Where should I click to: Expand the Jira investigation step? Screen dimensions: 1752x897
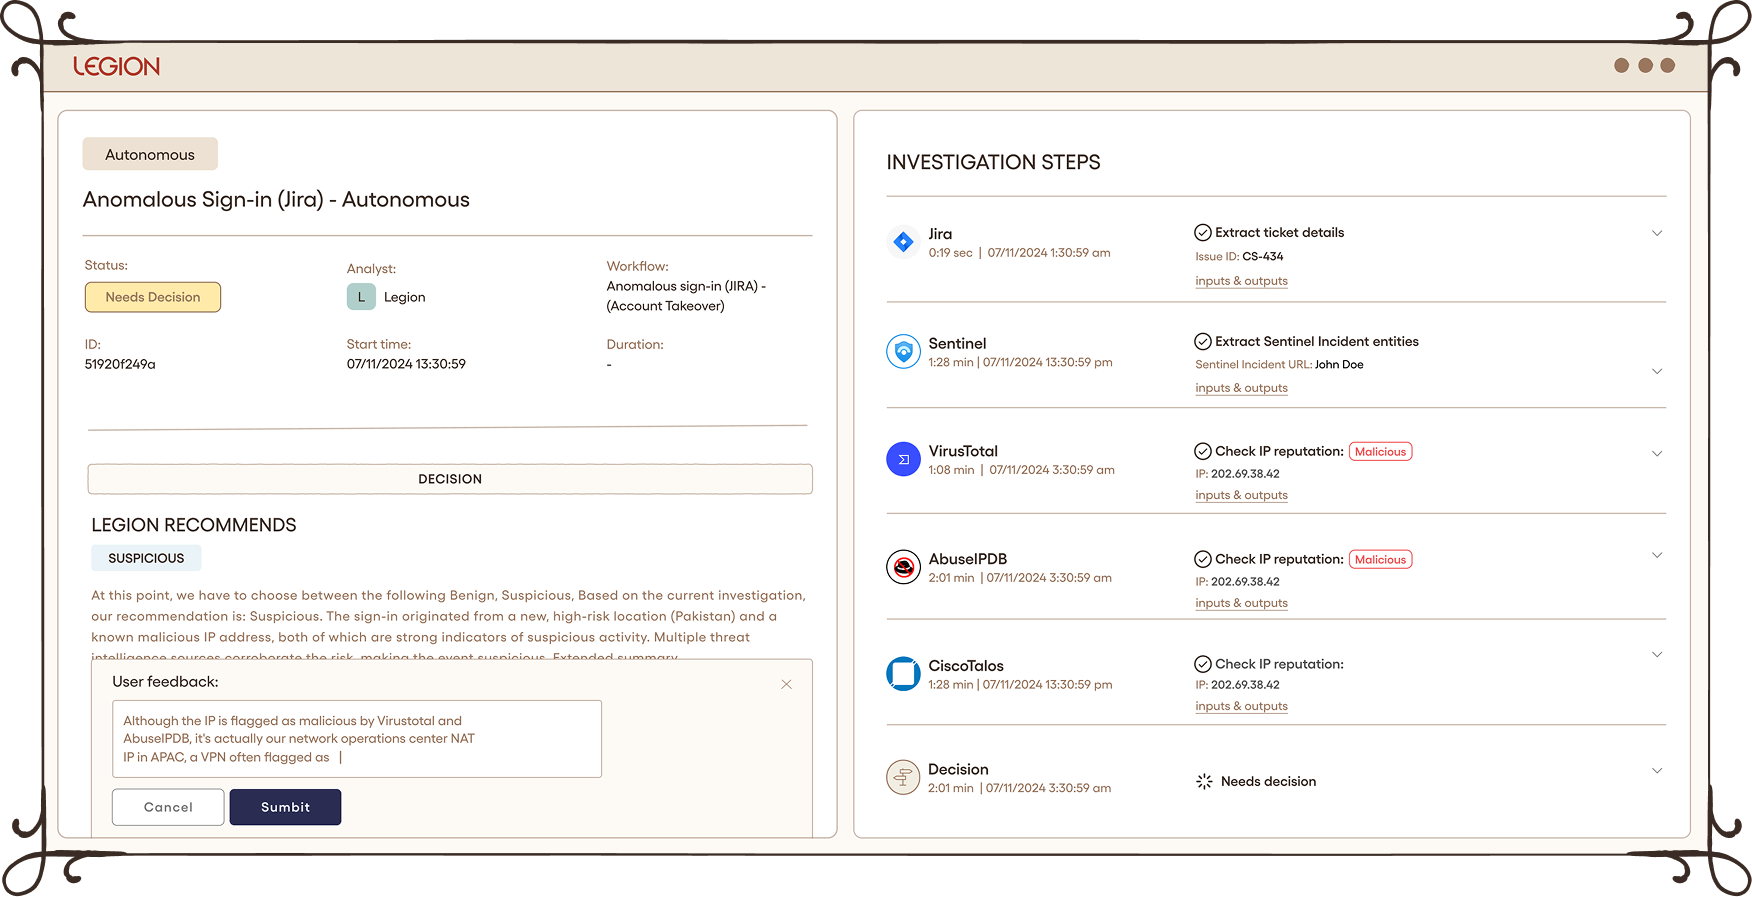(x=1657, y=233)
